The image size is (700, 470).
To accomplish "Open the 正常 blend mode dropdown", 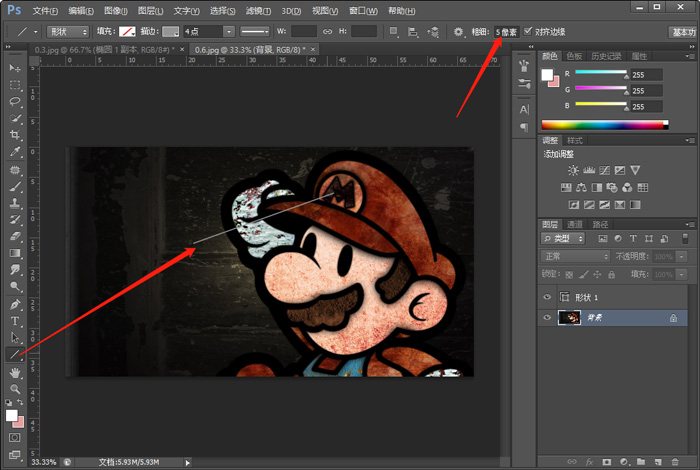I will pyautogui.click(x=575, y=257).
